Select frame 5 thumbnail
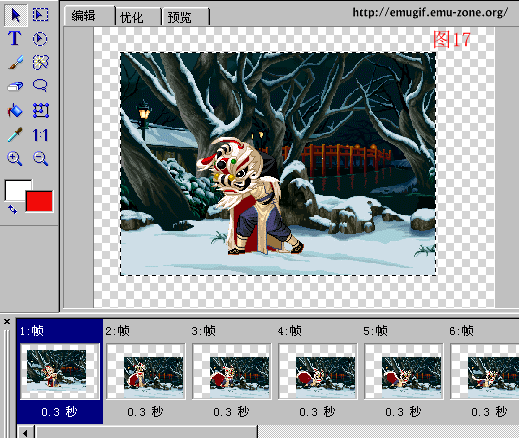This screenshot has height=438, width=519. click(x=404, y=371)
